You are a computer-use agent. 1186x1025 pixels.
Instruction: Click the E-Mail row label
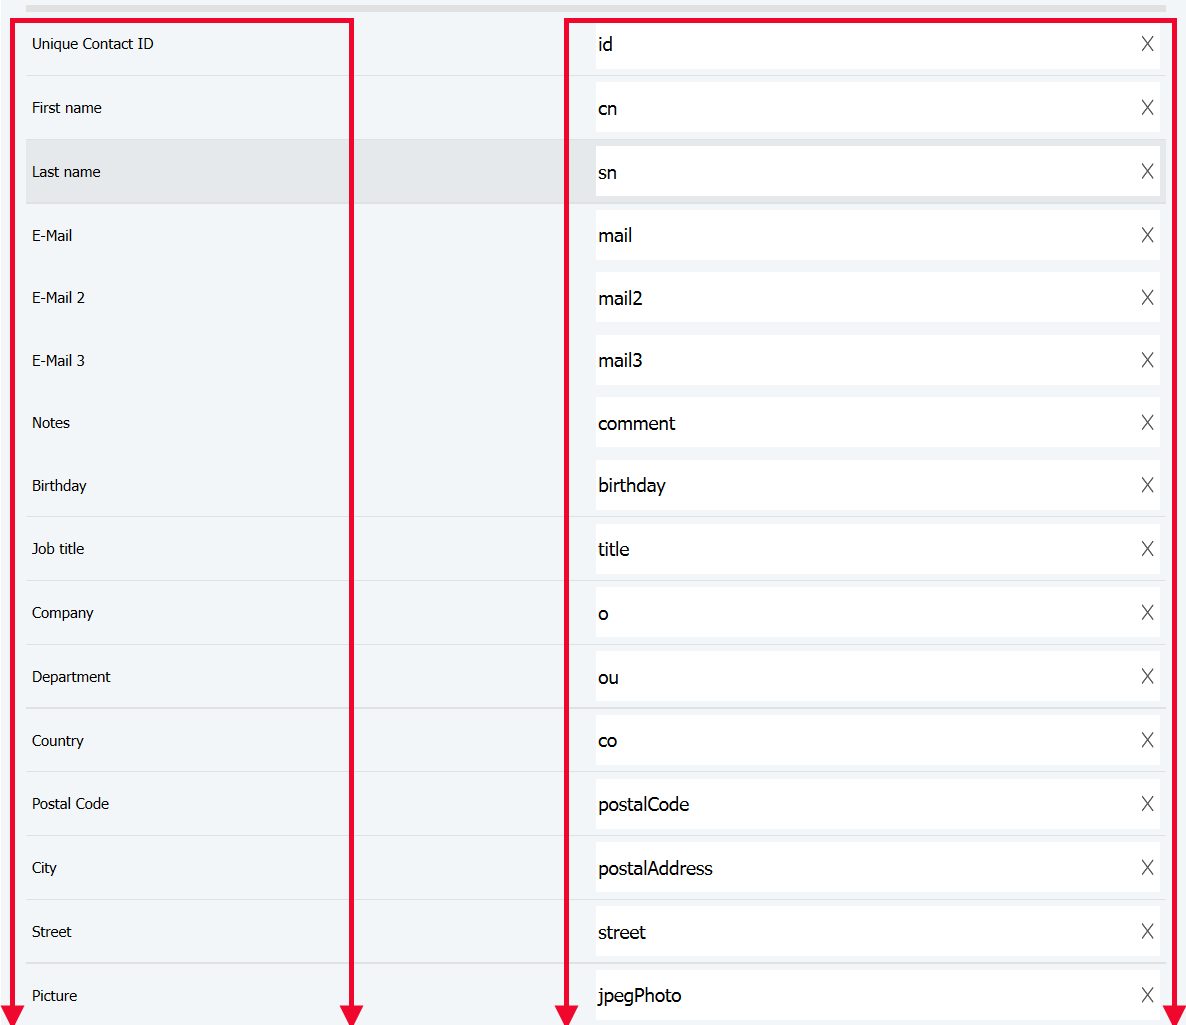52,236
